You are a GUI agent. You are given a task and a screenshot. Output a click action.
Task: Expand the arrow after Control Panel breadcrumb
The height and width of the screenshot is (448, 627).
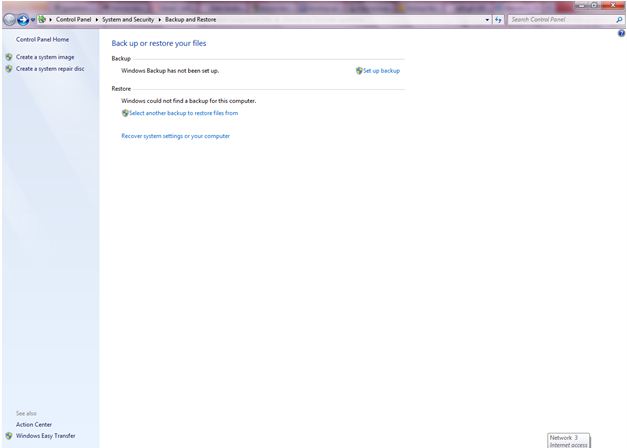tap(97, 20)
